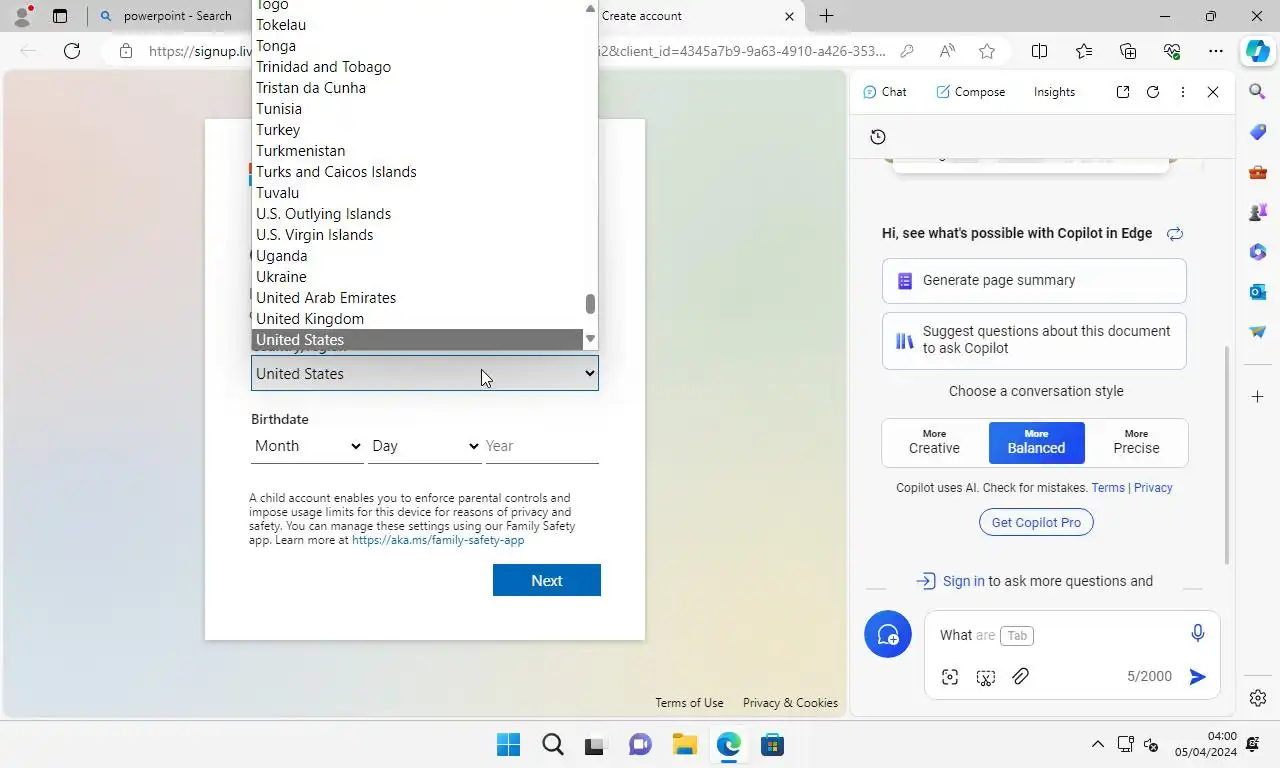Click Get Copilot Pro button
Screen dimensions: 1280x768
point(1036,522)
